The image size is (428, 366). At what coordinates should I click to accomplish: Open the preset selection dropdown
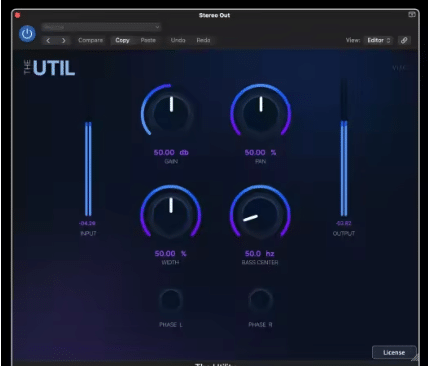tap(101, 27)
